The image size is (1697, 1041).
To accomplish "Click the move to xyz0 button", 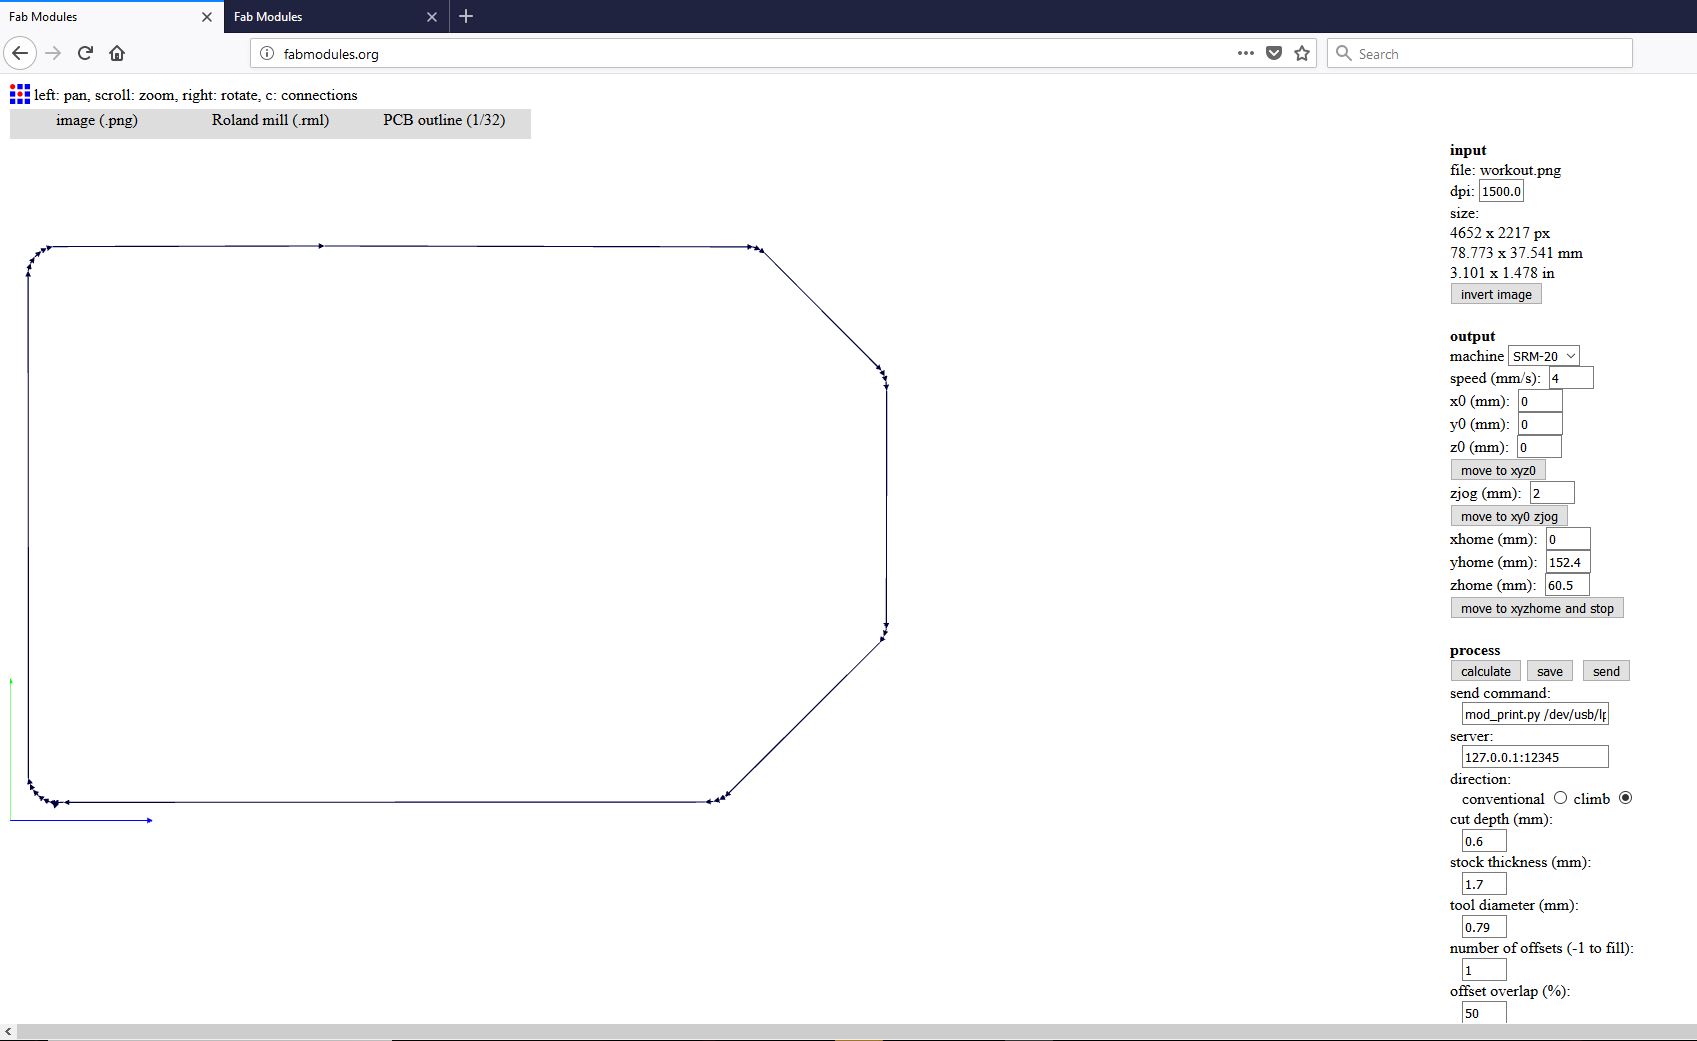I will (x=1498, y=470).
